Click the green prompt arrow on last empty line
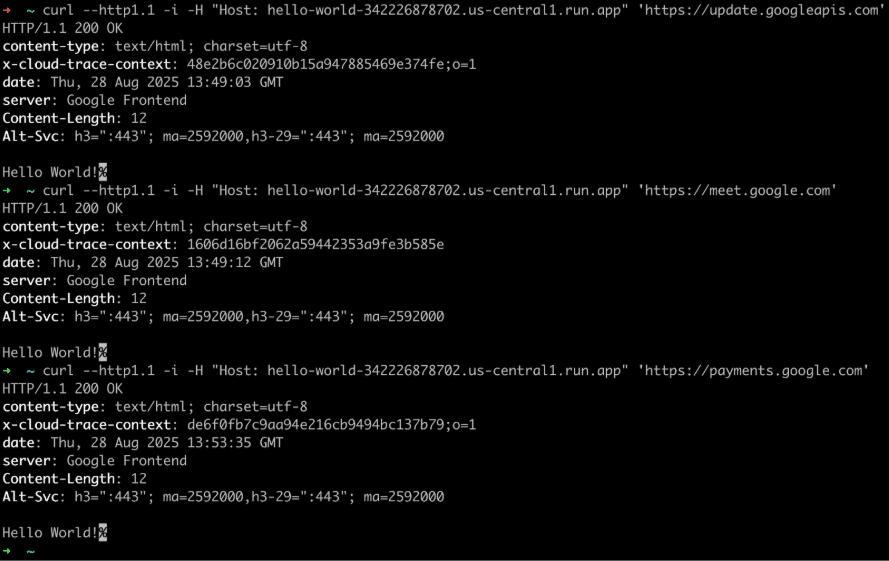Viewport: 889px width, 561px height. coord(6,551)
